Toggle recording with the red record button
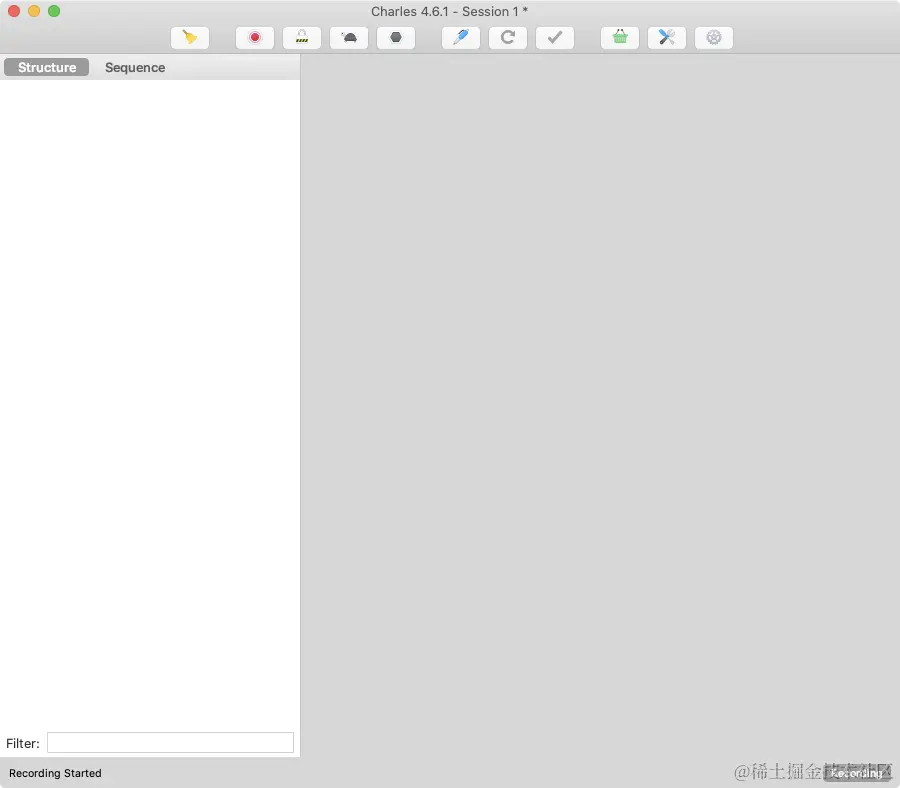The image size is (900, 788). tap(255, 38)
